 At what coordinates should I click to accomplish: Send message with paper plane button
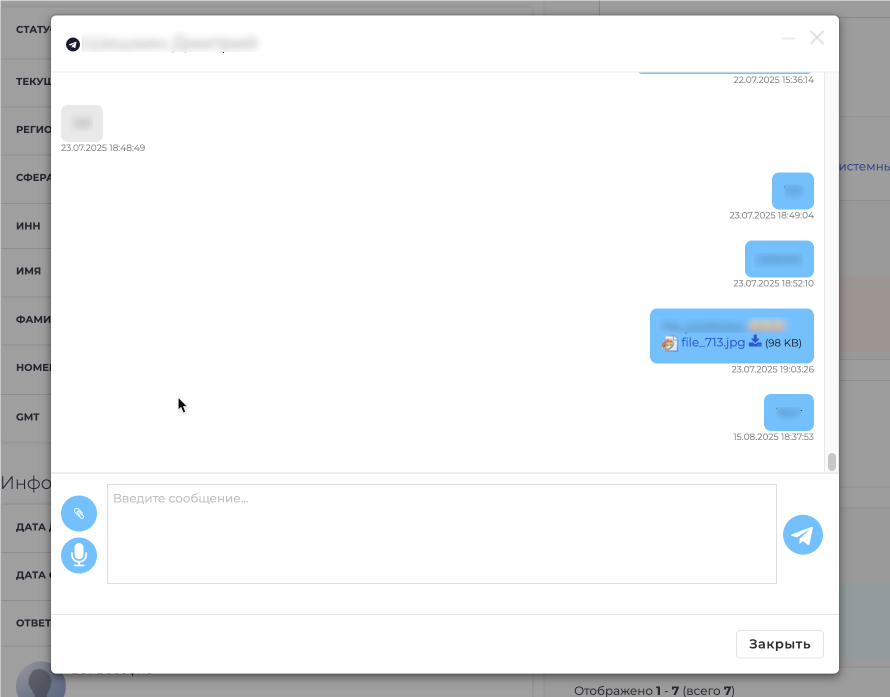pos(803,535)
